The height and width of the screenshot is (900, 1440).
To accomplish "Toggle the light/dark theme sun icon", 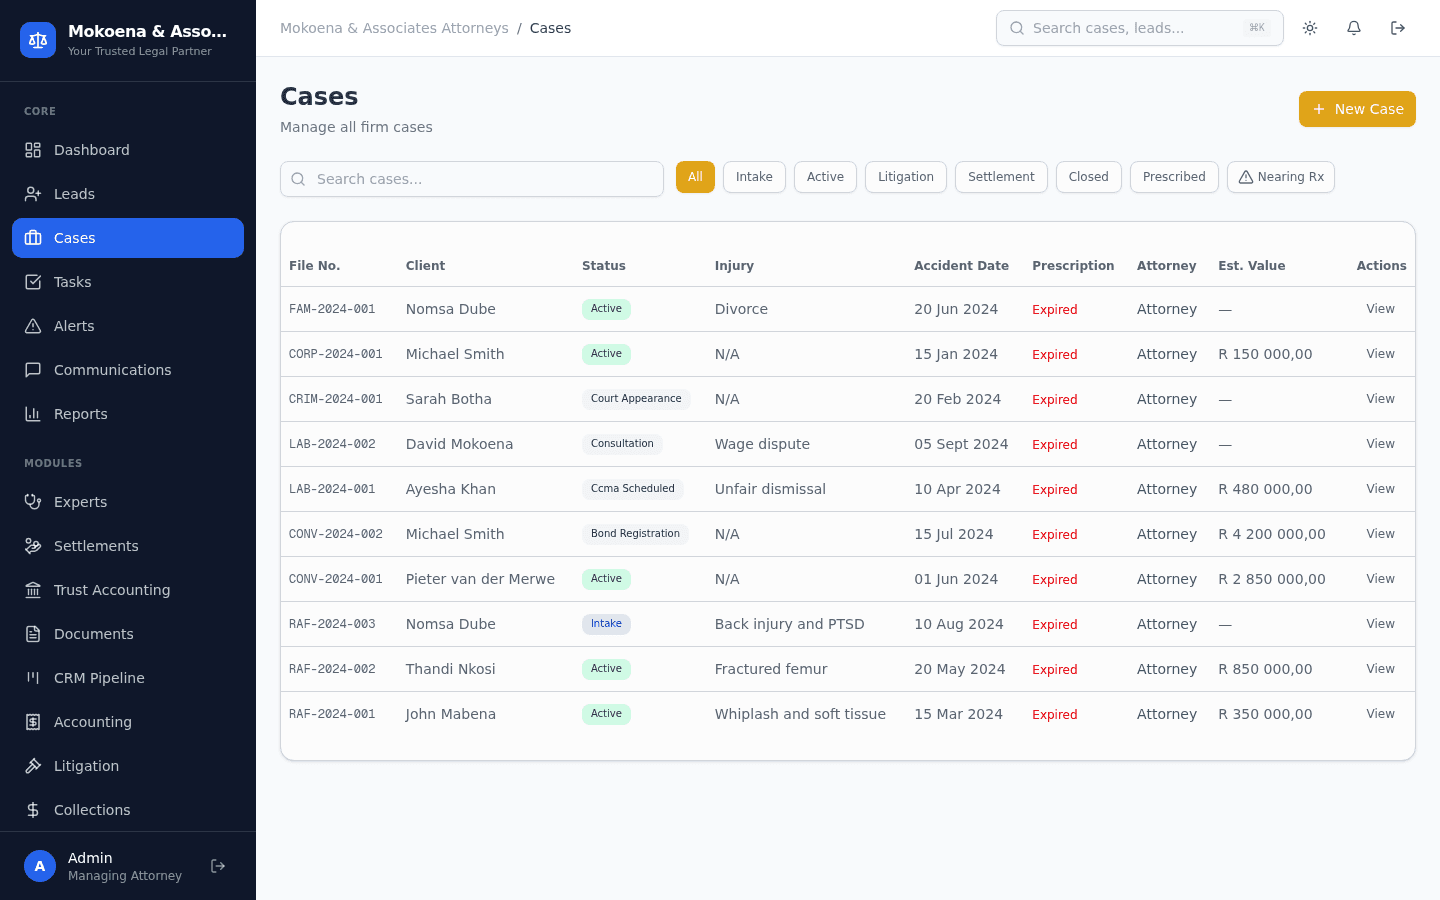I will pyautogui.click(x=1310, y=28).
